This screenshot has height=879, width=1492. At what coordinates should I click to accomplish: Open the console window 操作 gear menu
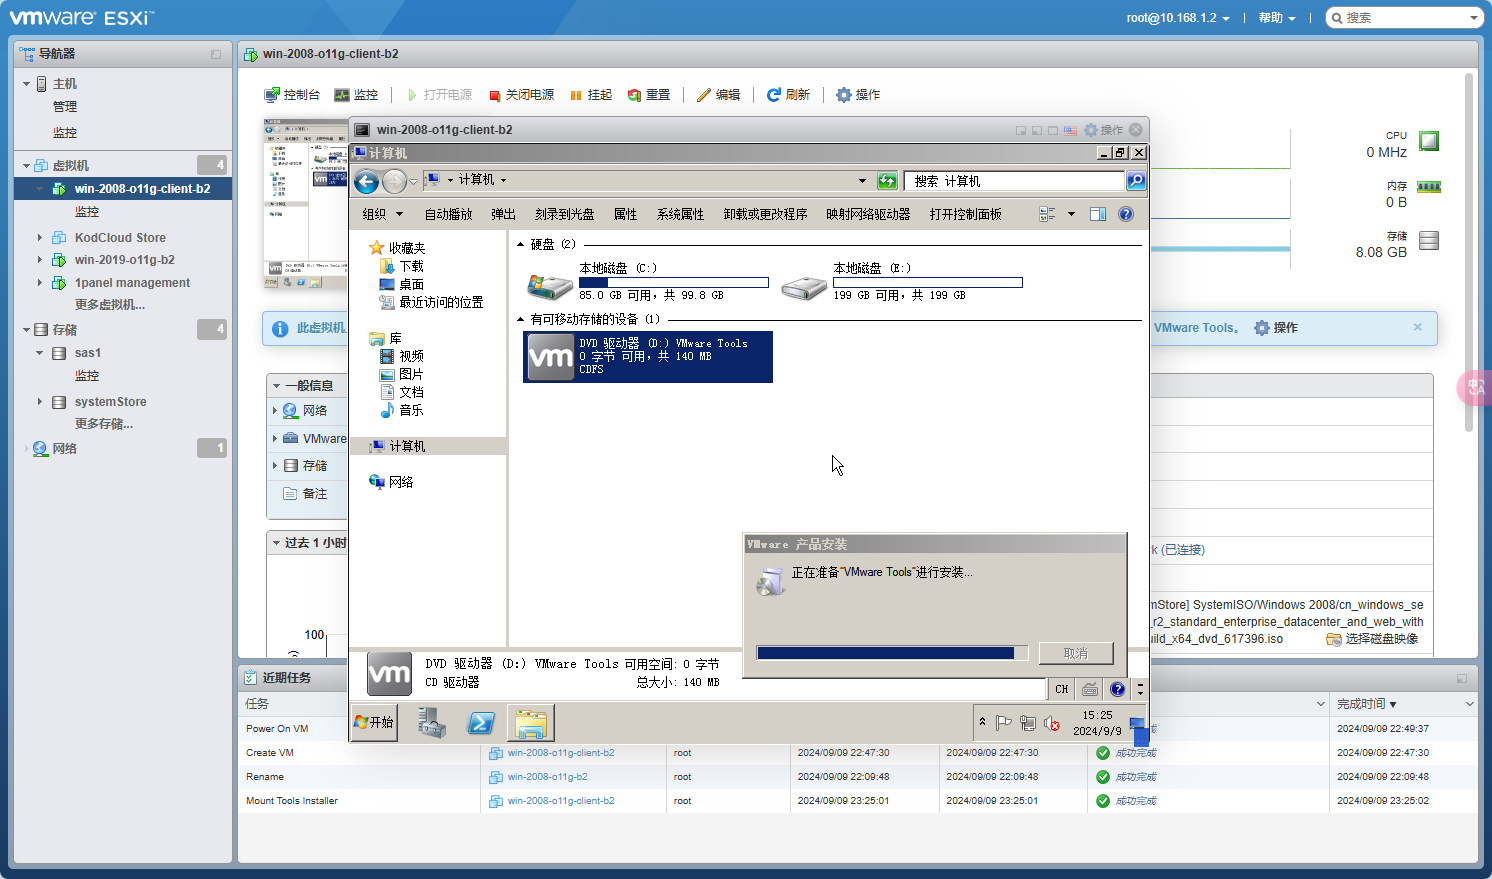[1103, 130]
